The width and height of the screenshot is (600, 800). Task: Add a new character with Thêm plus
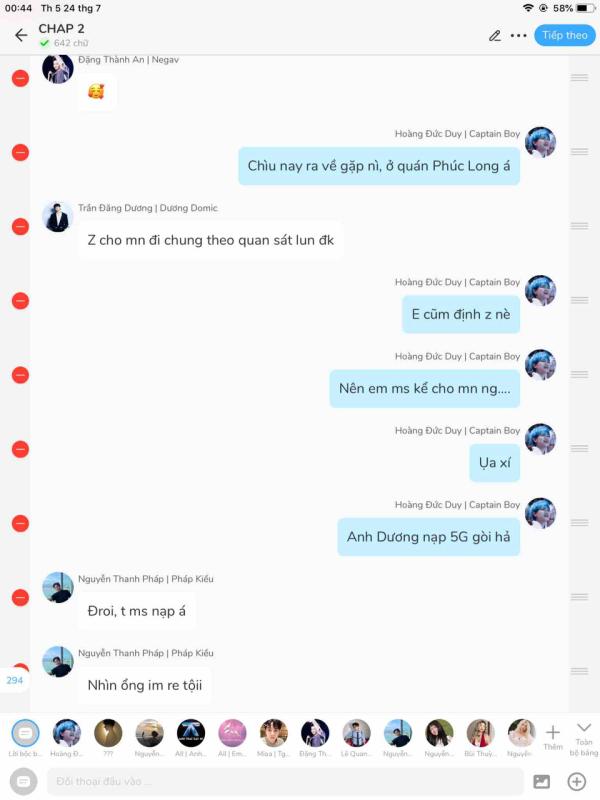(553, 737)
